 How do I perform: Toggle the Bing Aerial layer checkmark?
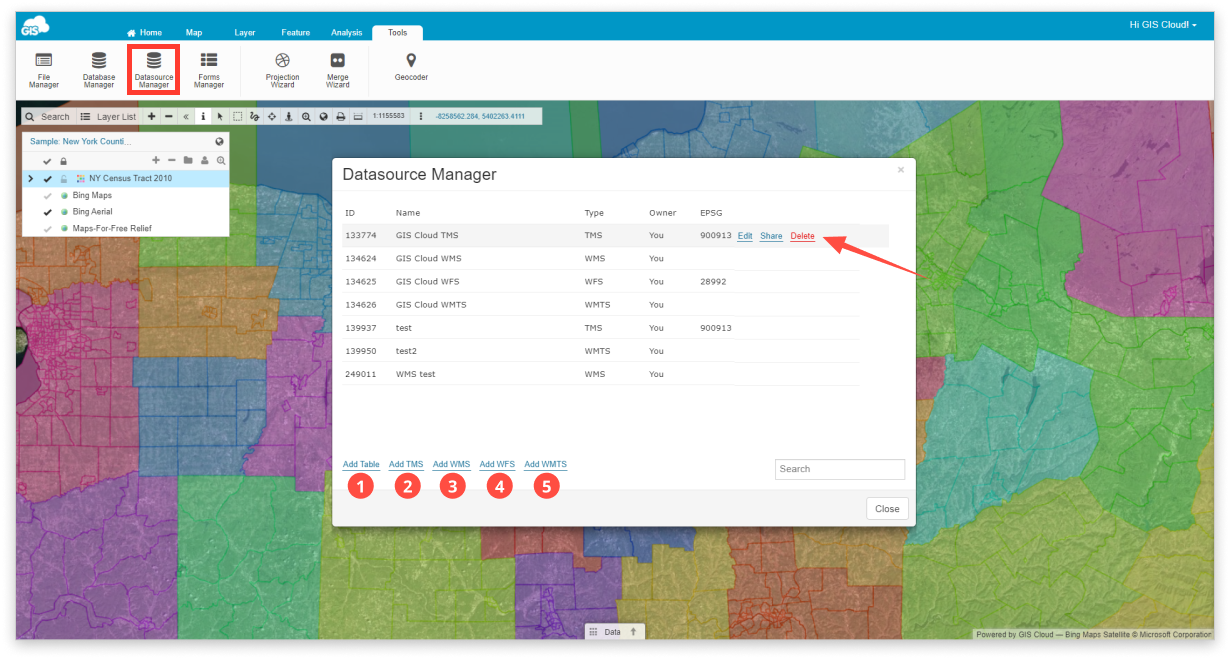[x=48, y=211]
